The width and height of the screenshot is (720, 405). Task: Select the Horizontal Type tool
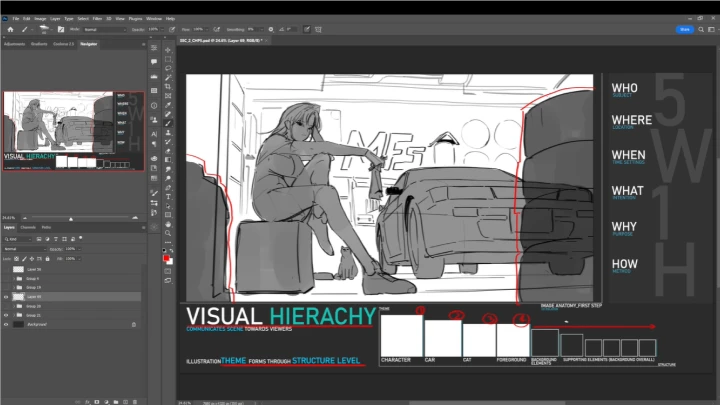168,197
